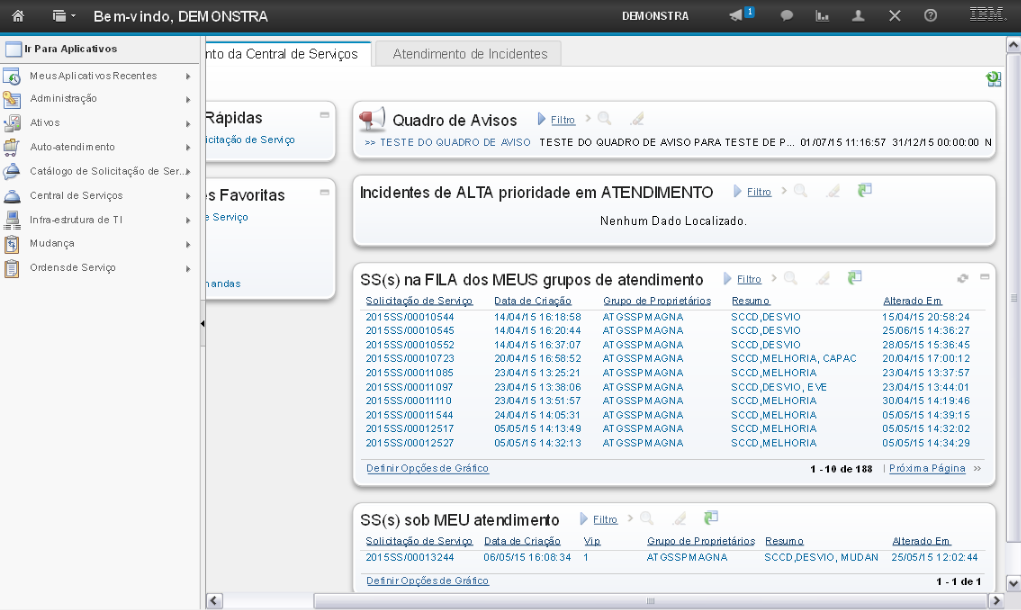
Task: Switch to Atendimento de Incidentes tab
Action: tap(469, 54)
